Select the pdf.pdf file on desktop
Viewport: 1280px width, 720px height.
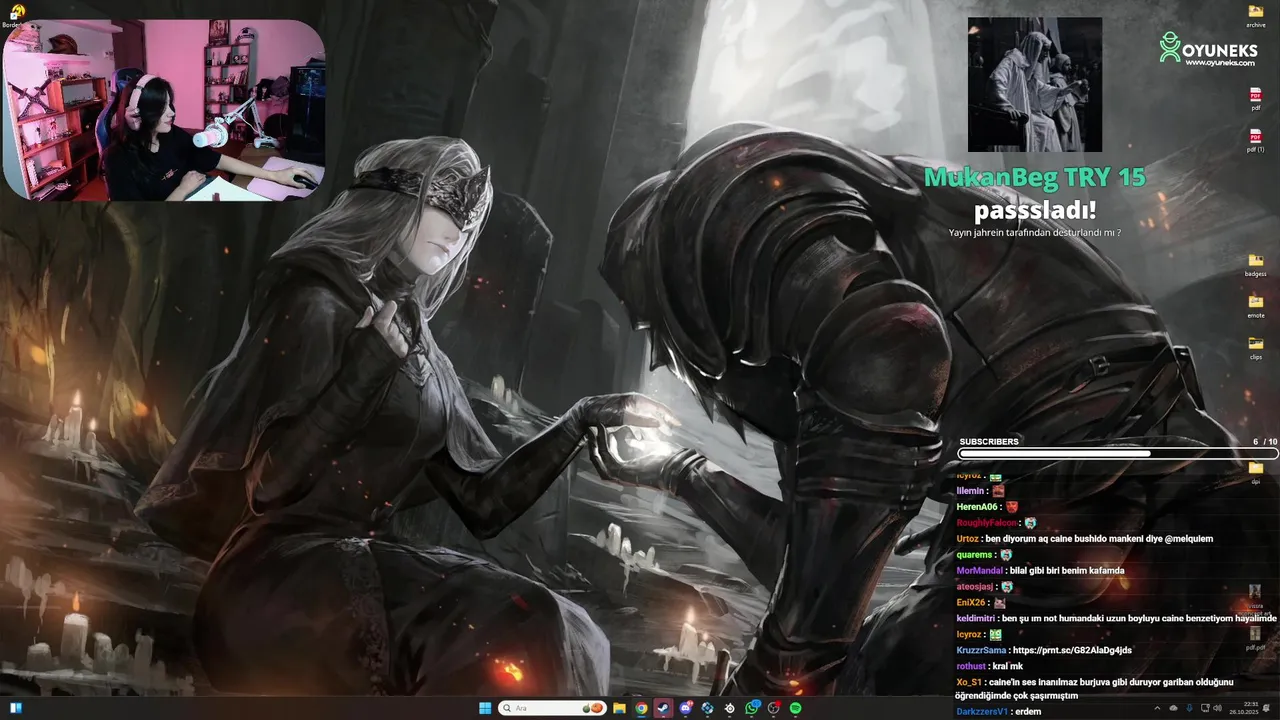1256,638
